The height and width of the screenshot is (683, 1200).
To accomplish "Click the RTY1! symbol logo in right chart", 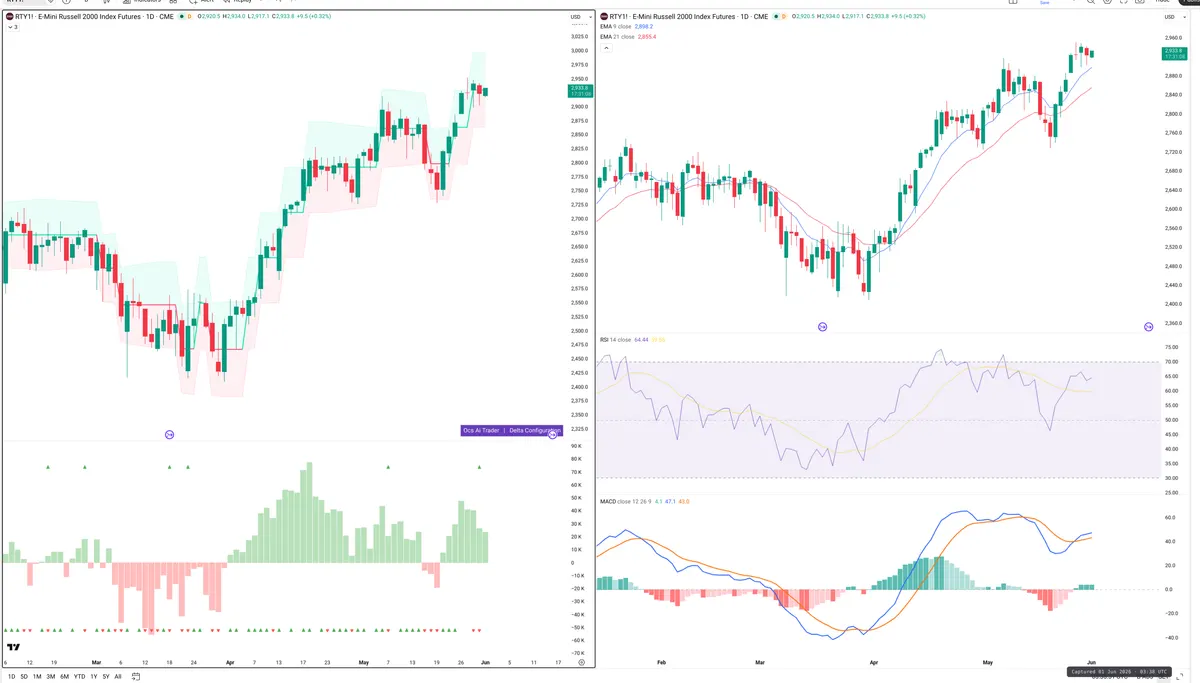I will (603, 17).
